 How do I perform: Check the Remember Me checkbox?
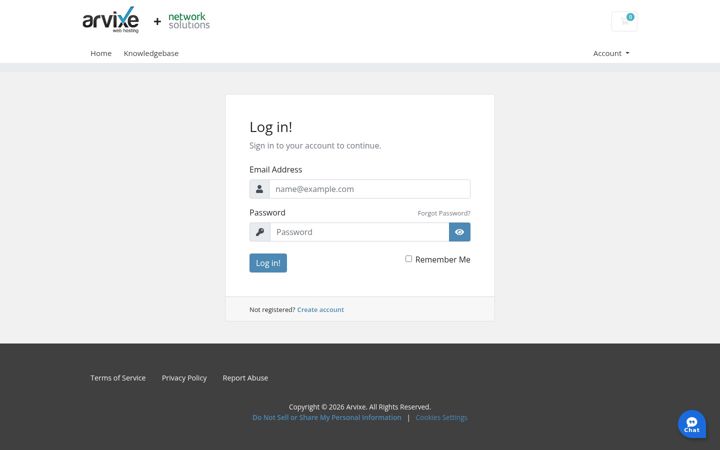click(x=408, y=259)
